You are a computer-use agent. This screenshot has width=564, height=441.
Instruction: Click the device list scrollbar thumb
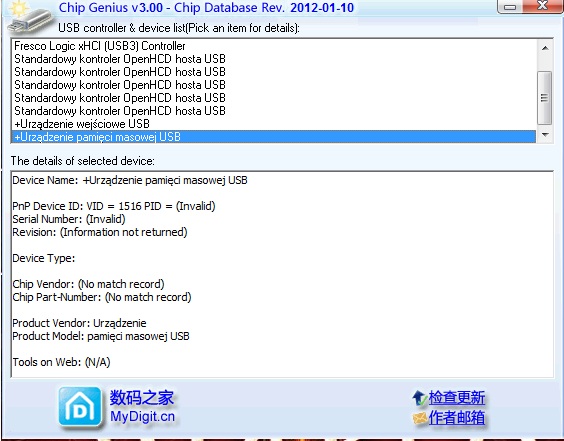click(545, 98)
